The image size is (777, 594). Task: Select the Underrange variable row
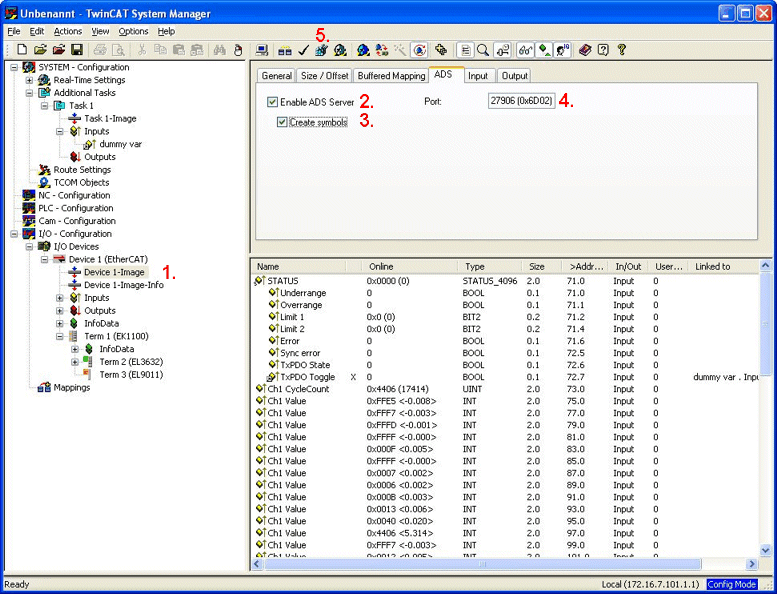tap(505, 293)
